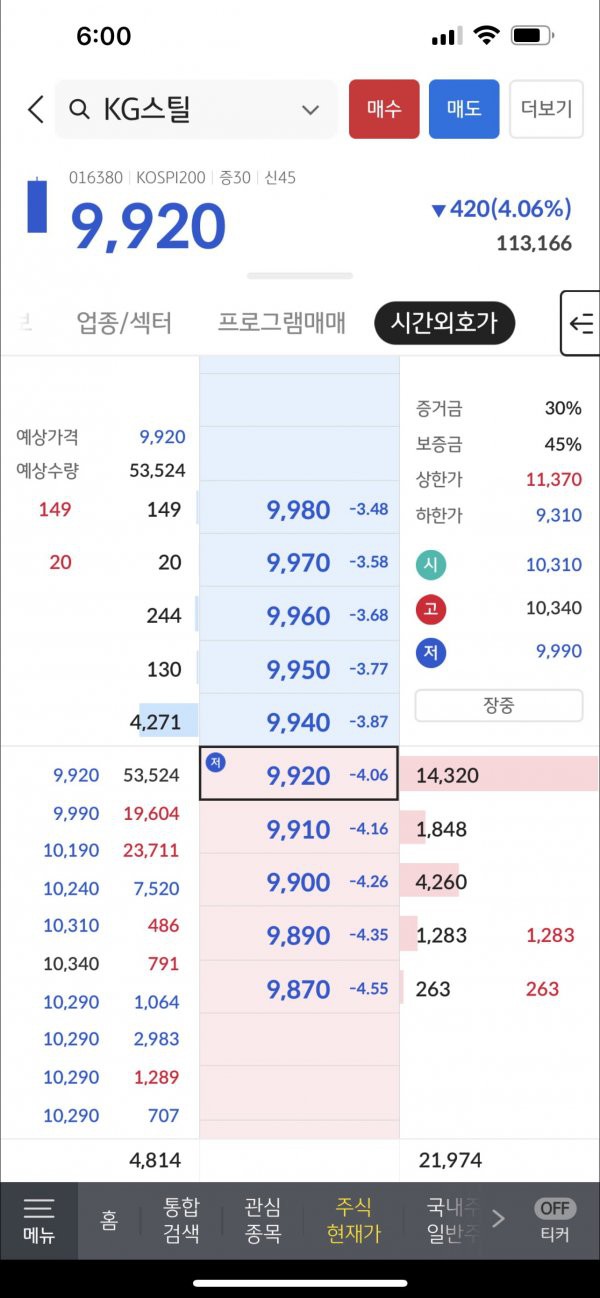The height and width of the screenshot is (1298, 600).
Task: Tap the red 고 high price badge
Action: [430, 608]
